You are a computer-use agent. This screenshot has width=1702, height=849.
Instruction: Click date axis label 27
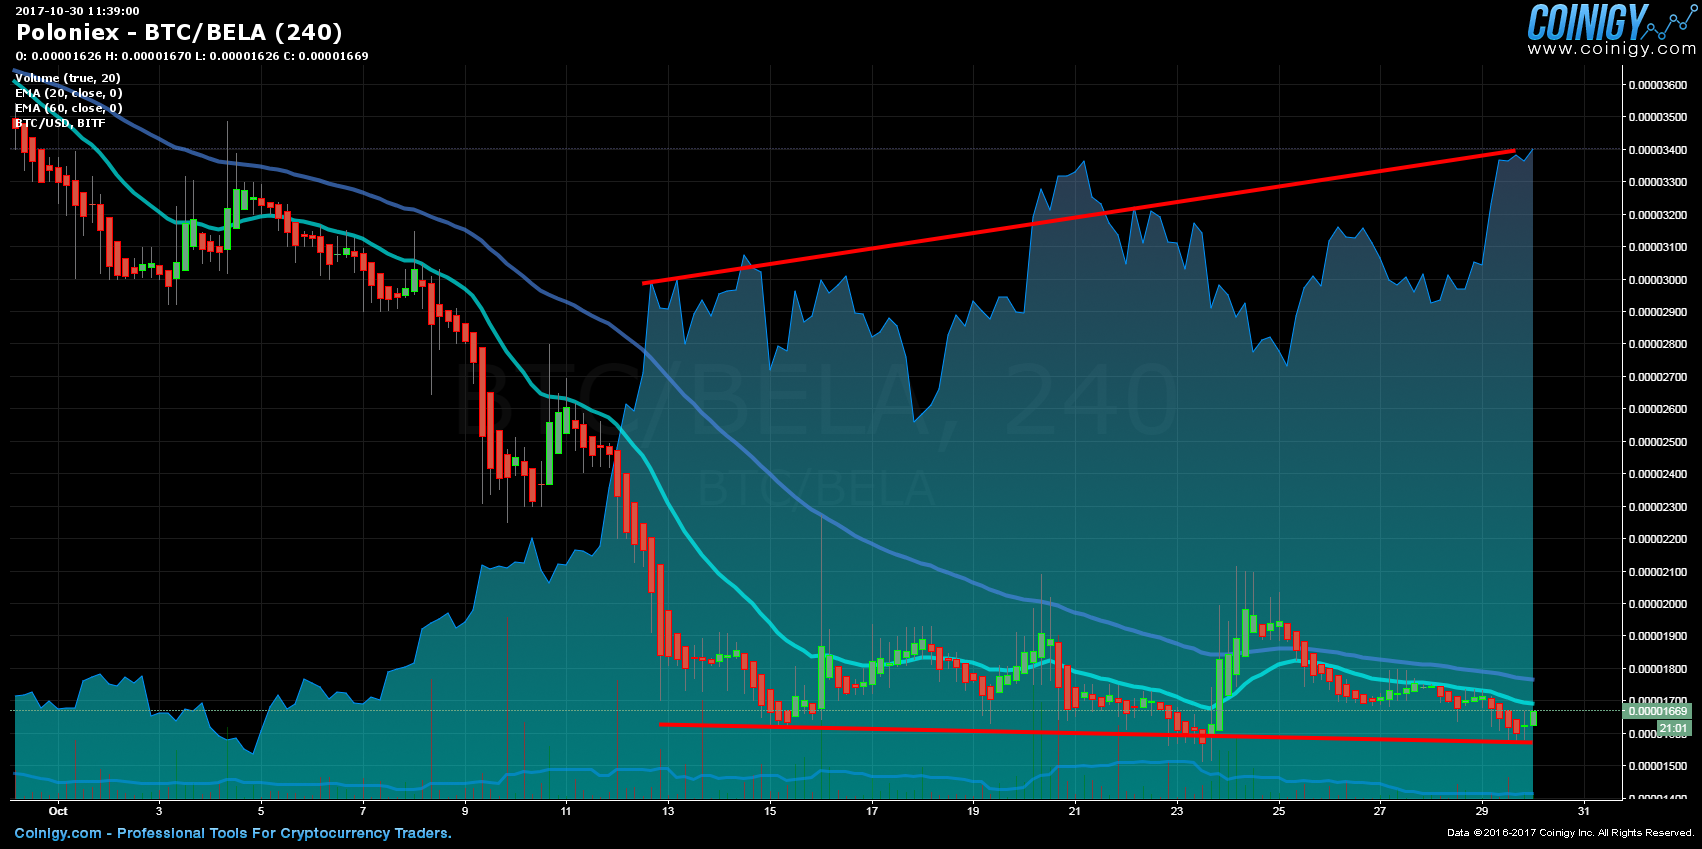click(x=1380, y=811)
